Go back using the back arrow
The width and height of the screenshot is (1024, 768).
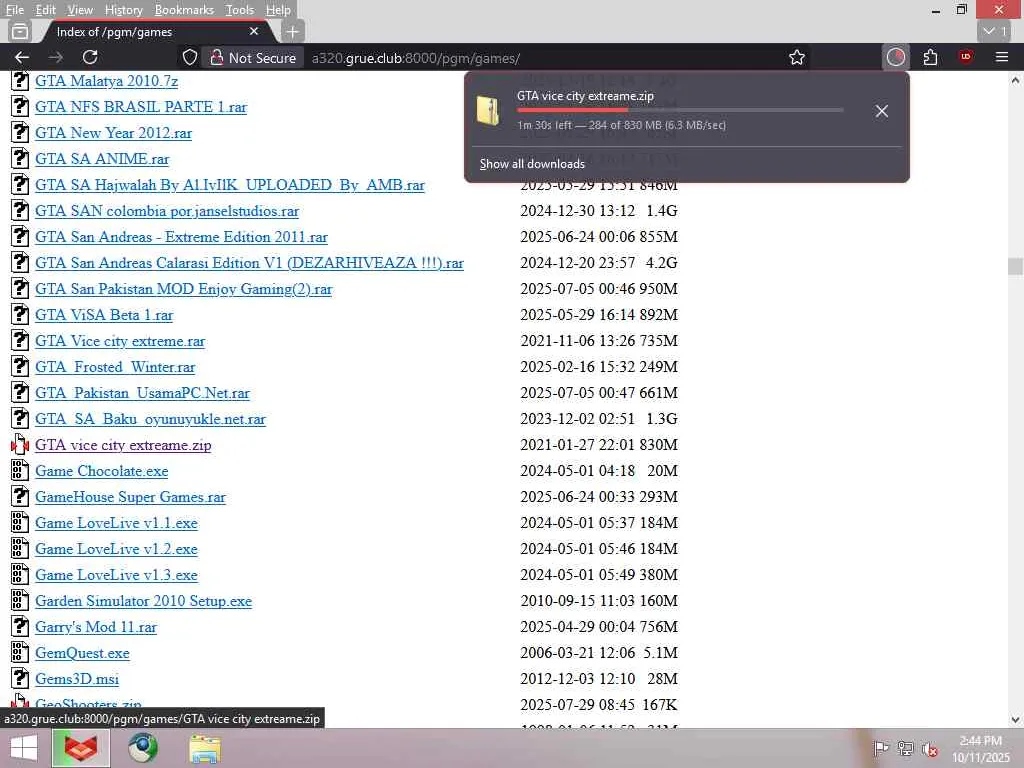(22, 57)
